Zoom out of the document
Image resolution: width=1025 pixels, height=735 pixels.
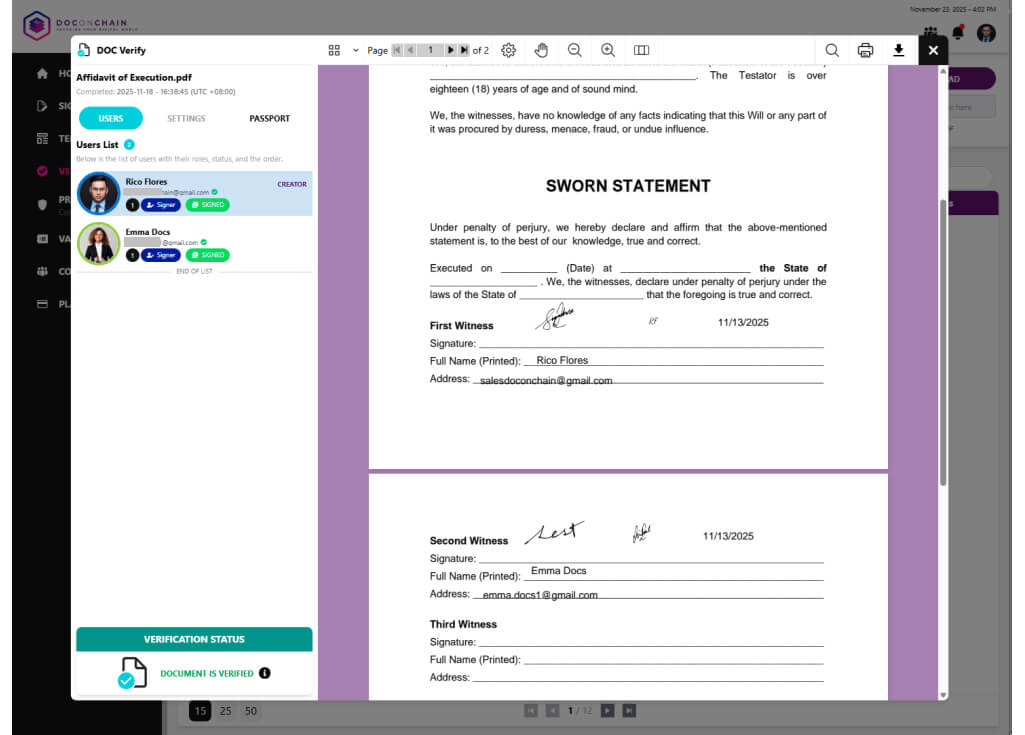(x=575, y=50)
